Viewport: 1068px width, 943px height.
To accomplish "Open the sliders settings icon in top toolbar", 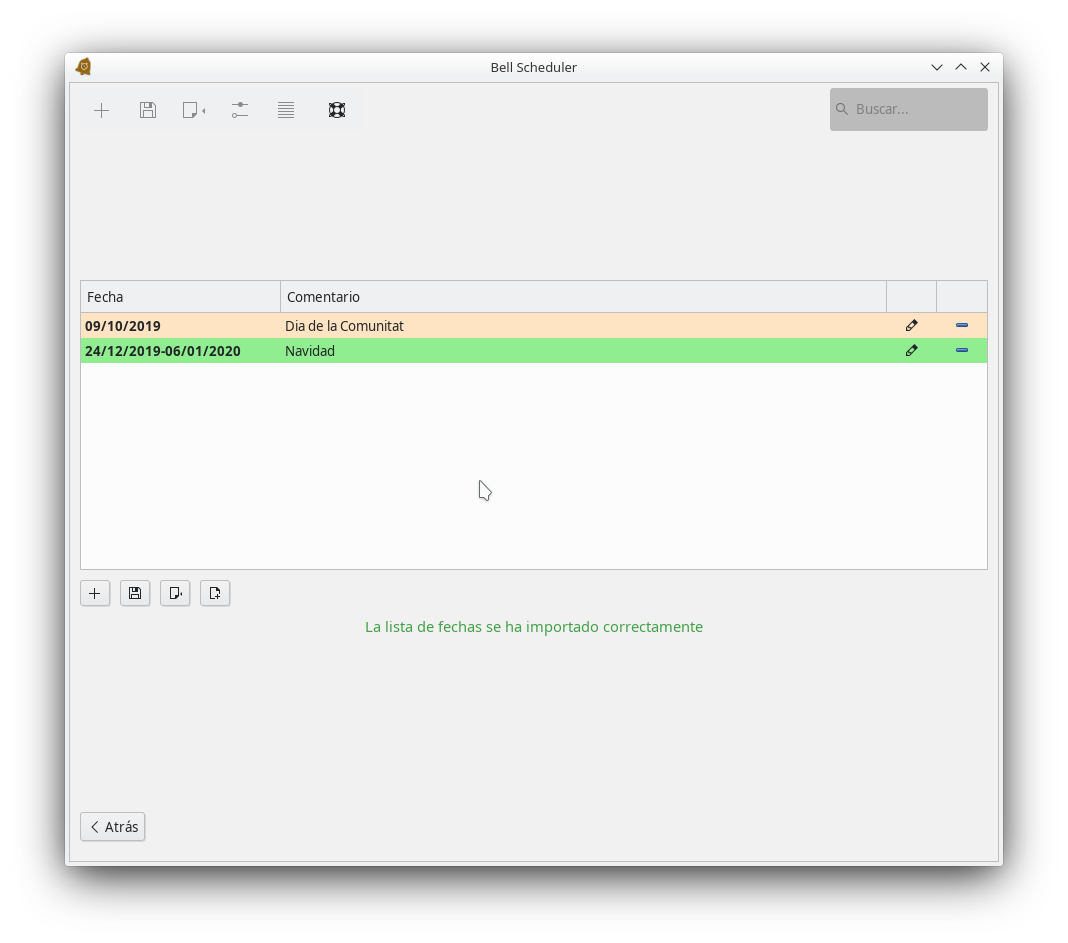I will coord(240,110).
